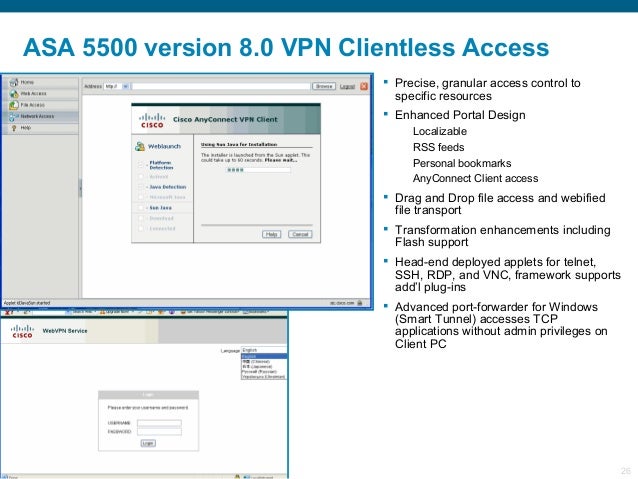The image size is (638, 479).
Task: Toggle the ActiveX step checkbox
Action: click(141, 177)
